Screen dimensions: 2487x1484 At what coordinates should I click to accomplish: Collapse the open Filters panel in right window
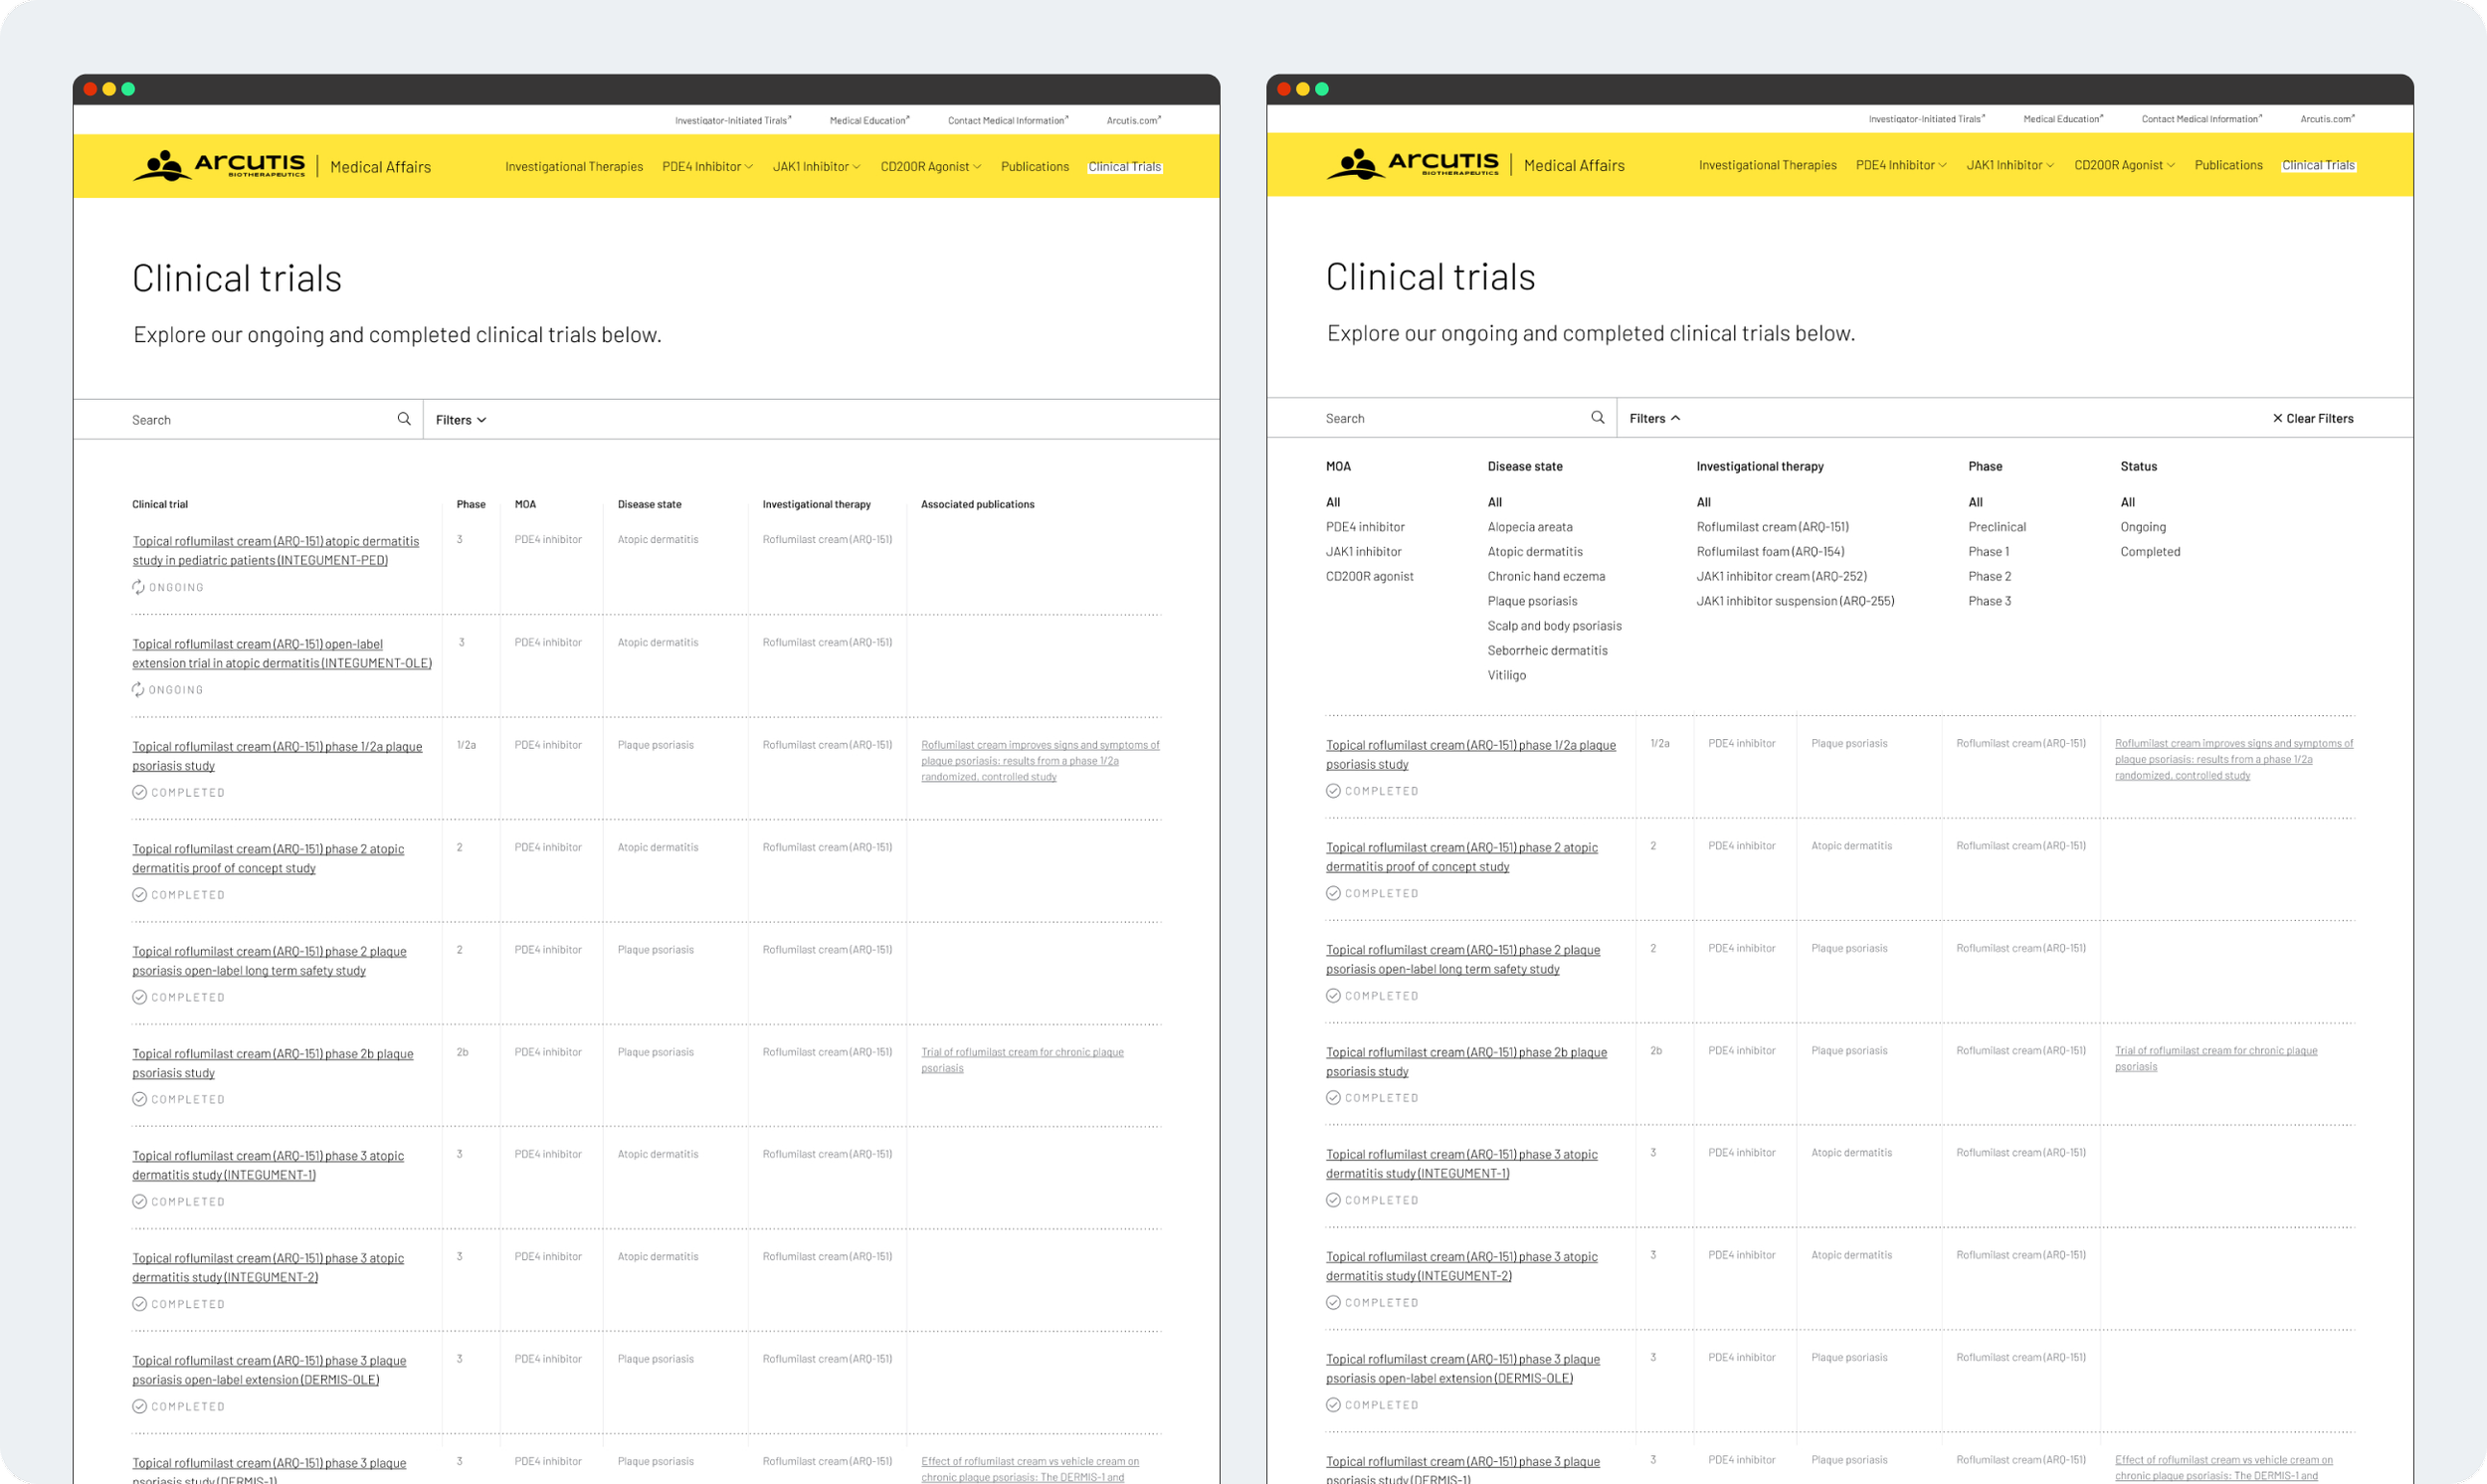click(x=1654, y=418)
